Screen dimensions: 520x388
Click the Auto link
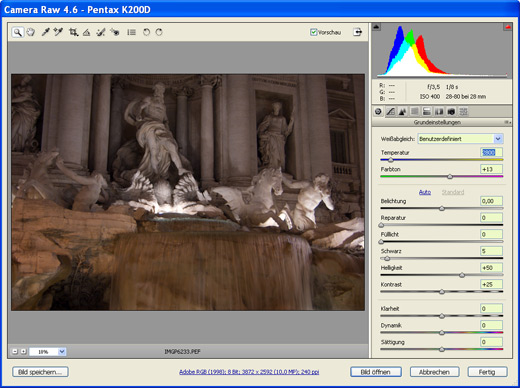point(425,192)
